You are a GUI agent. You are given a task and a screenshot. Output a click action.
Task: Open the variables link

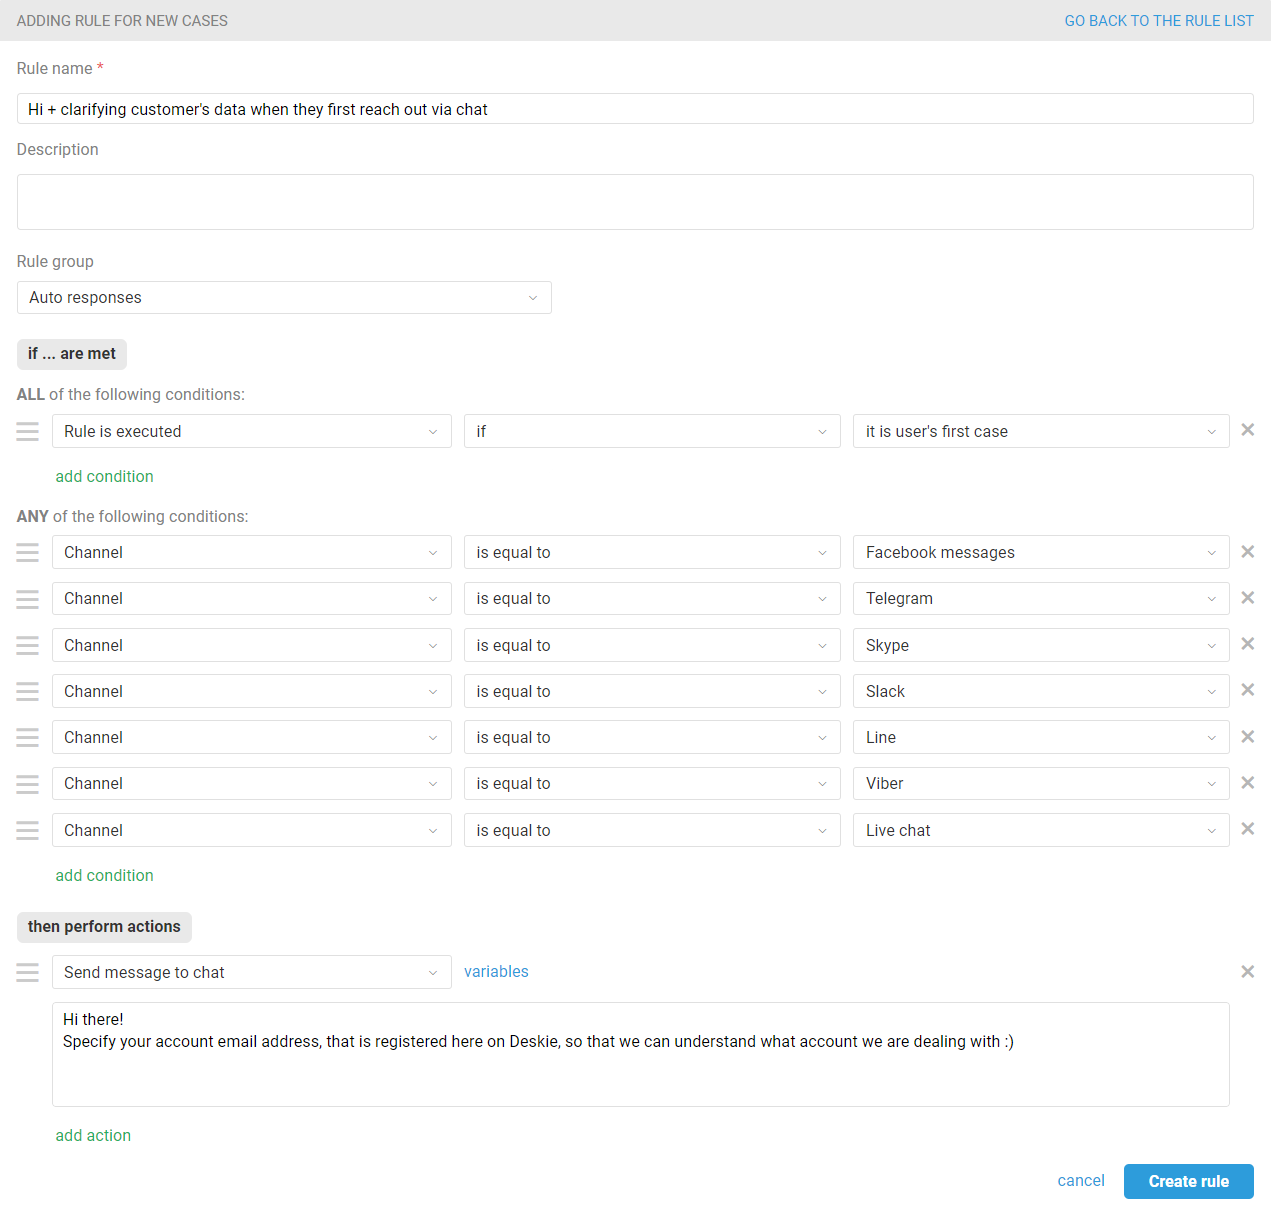point(496,972)
